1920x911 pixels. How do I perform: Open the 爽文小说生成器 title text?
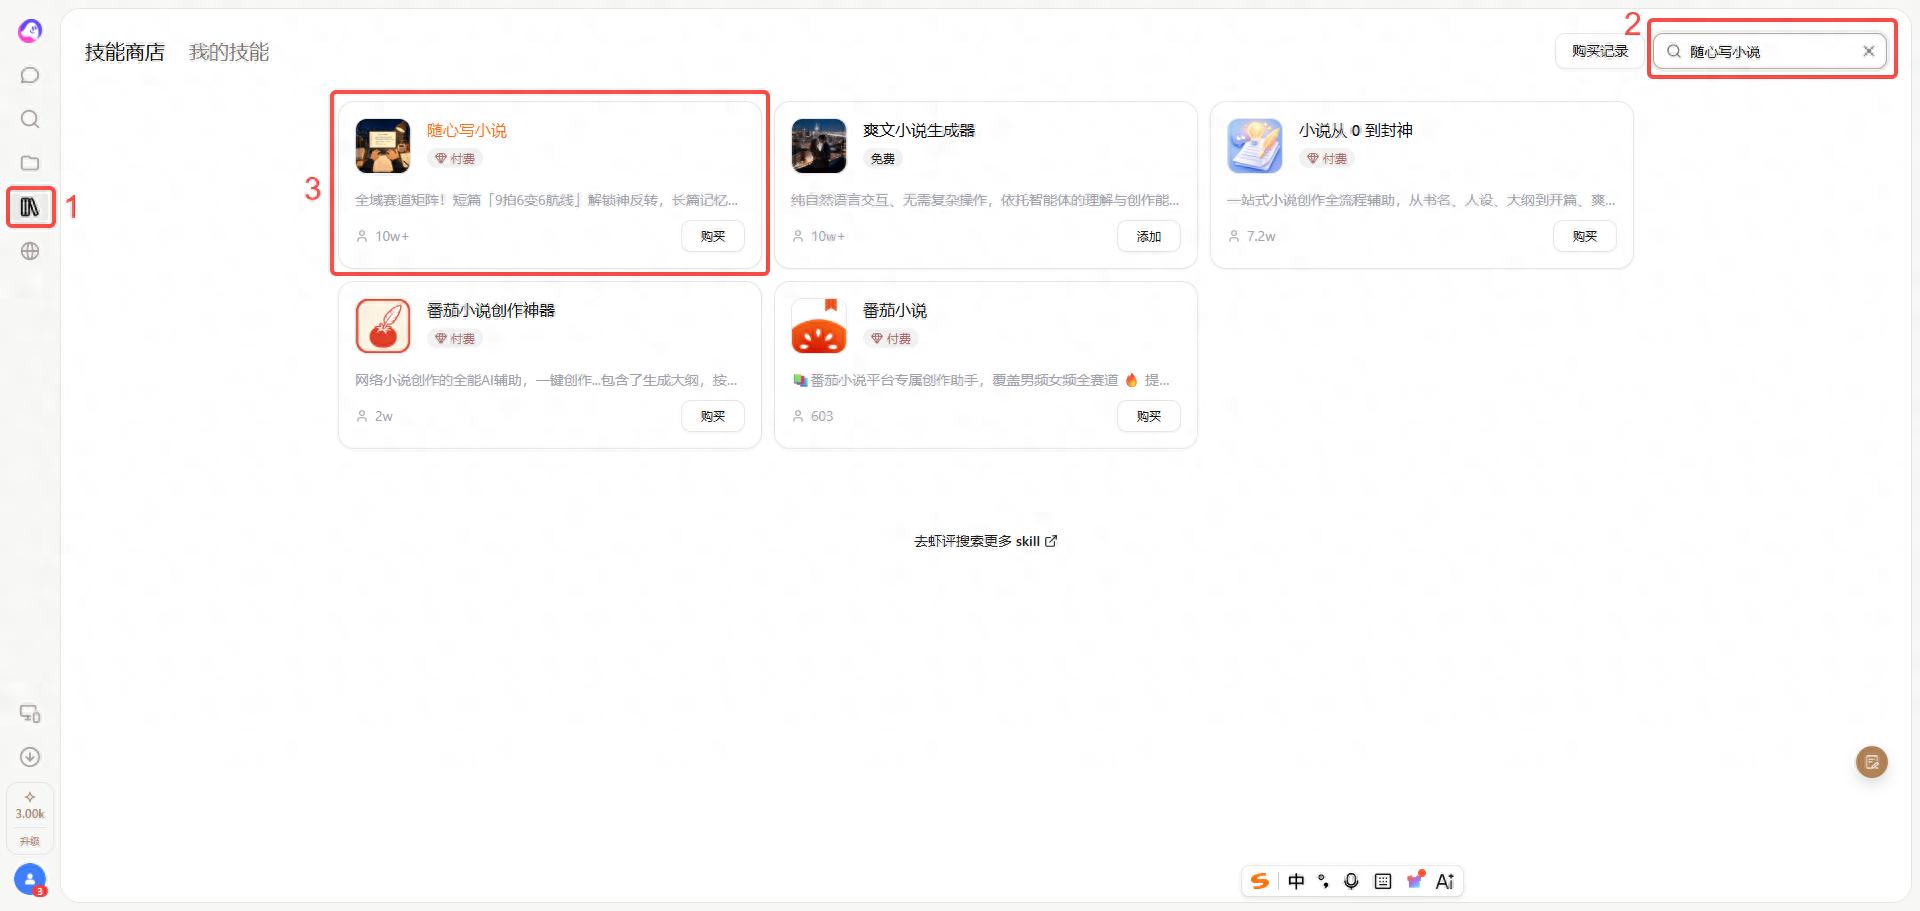(919, 131)
